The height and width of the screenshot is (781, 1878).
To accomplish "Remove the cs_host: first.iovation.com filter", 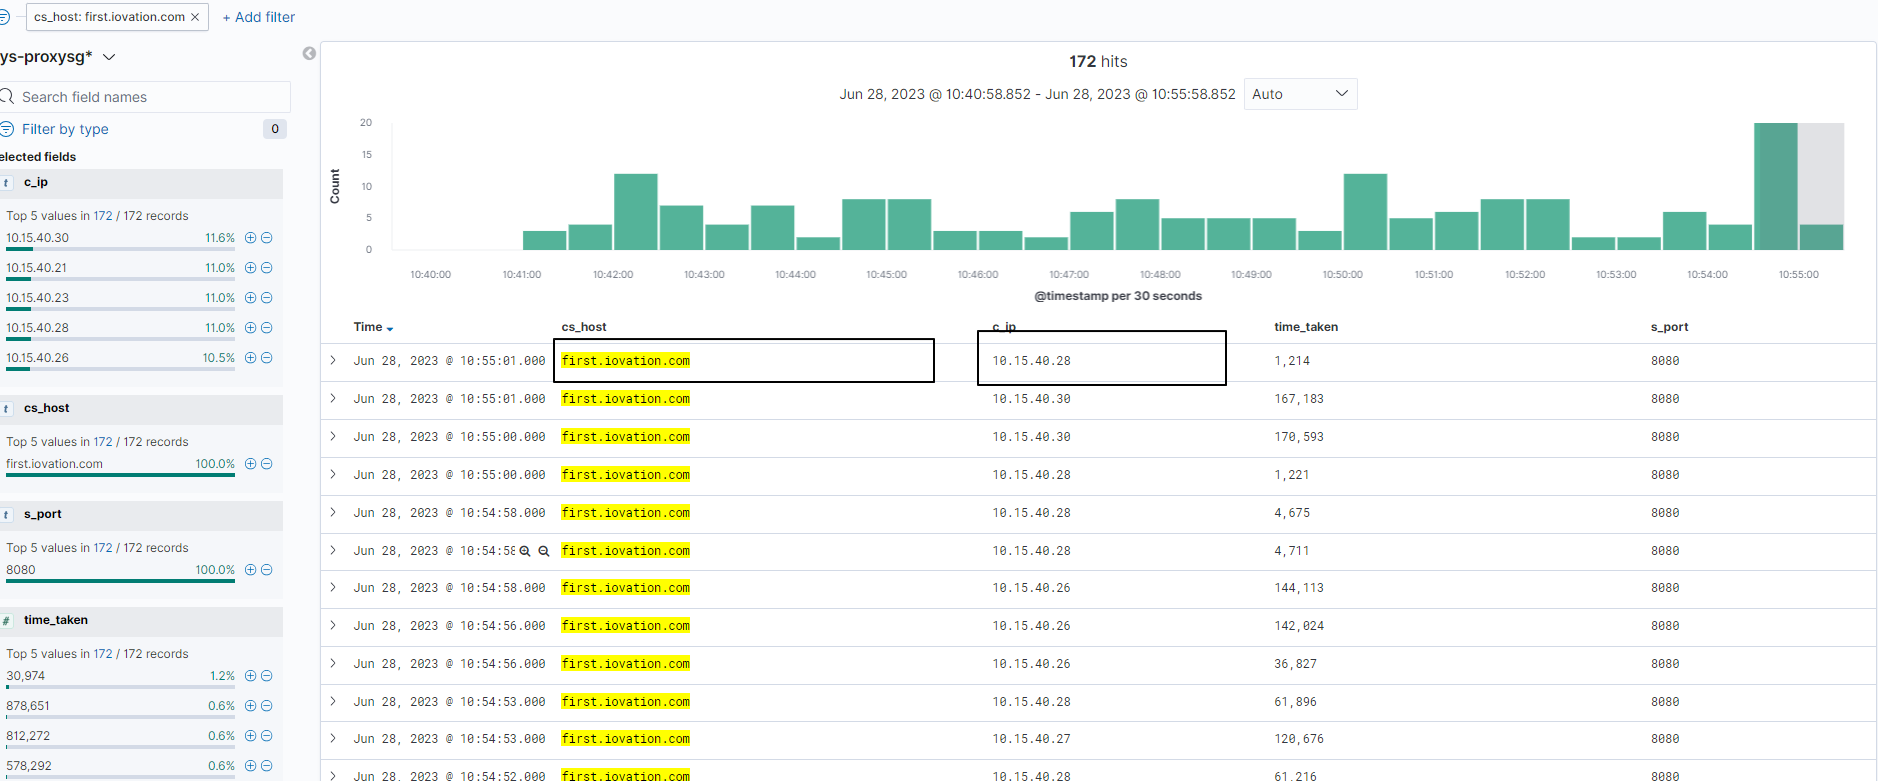I will click(195, 17).
